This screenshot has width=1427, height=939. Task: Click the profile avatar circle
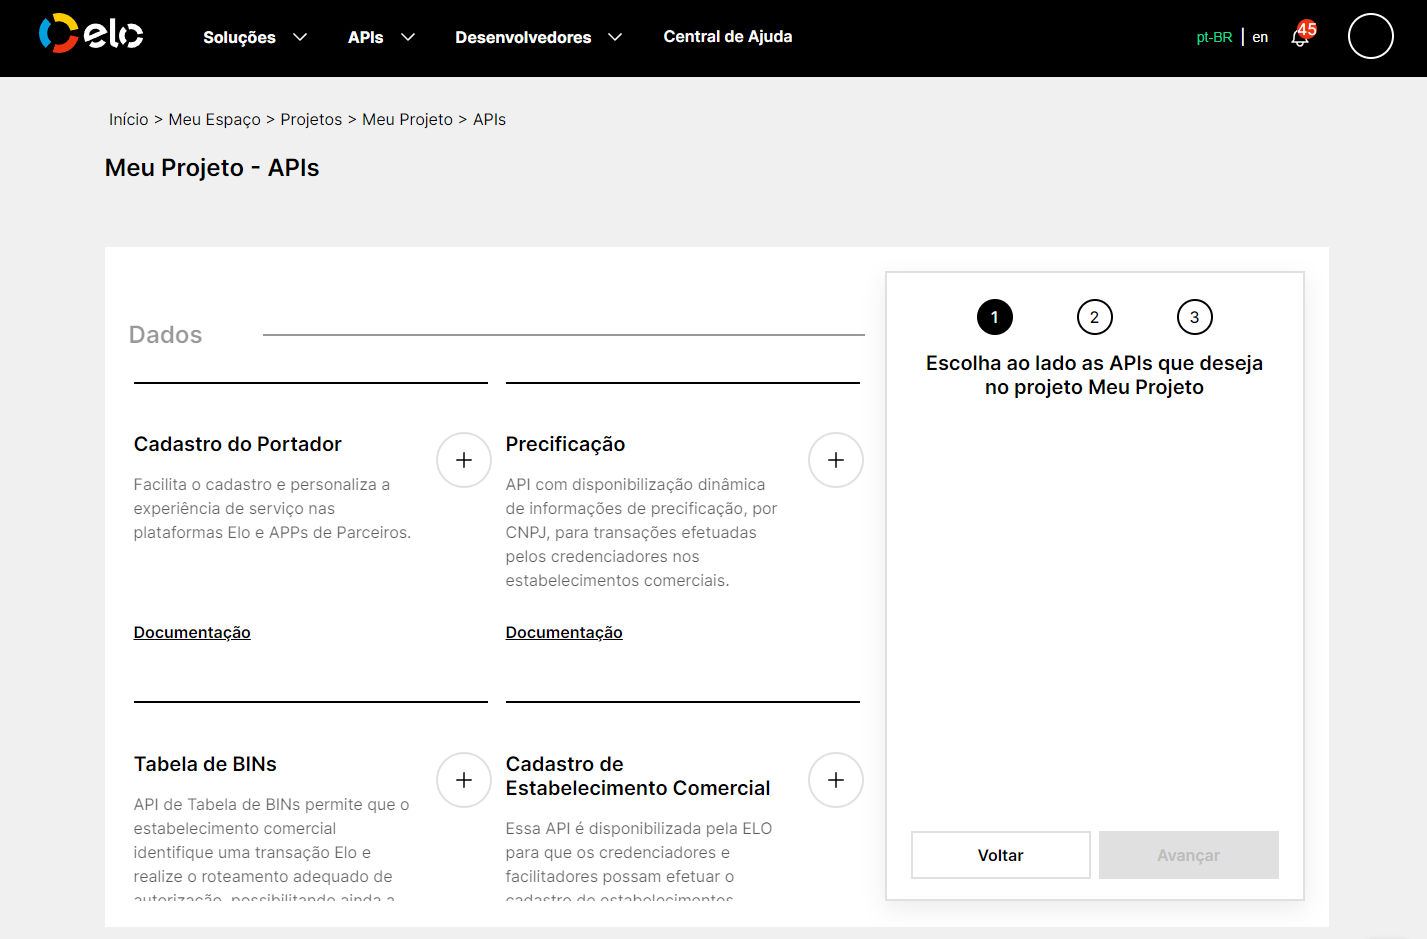click(1370, 36)
